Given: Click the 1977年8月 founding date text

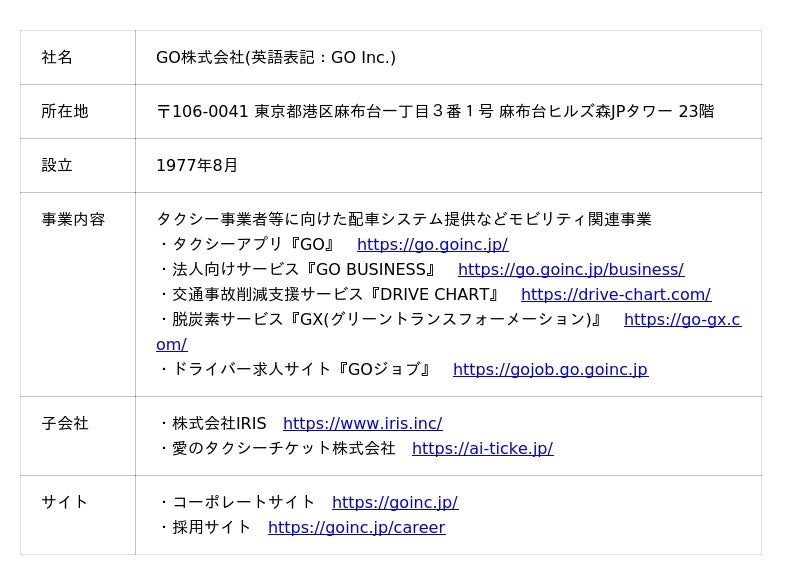Looking at the screenshot, I should click(197, 166).
